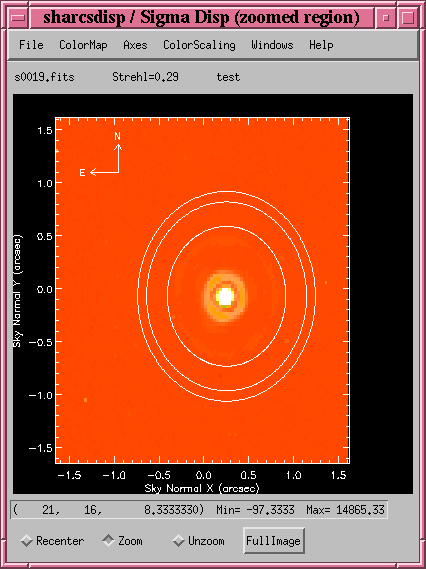426x569 pixels.
Task: Click the maximize window button in title bar
Action: [408, 17]
